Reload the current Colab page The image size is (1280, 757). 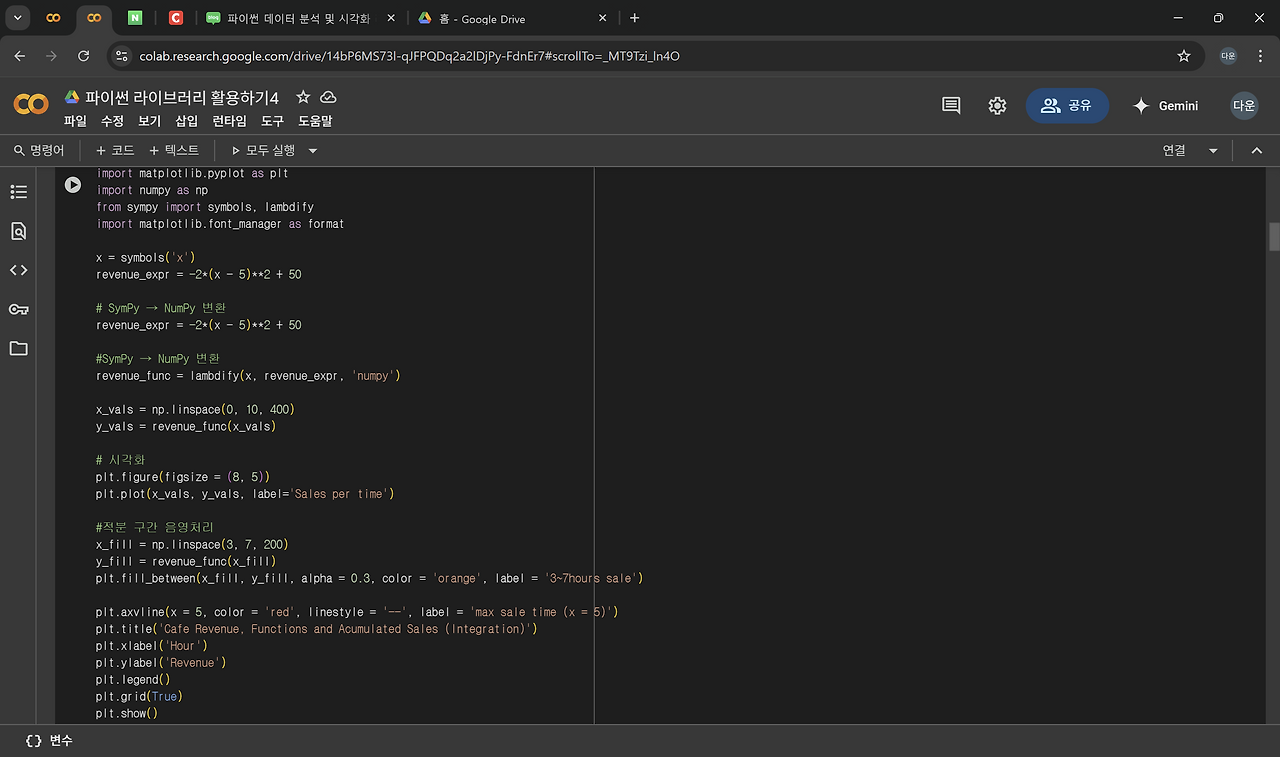click(84, 56)
